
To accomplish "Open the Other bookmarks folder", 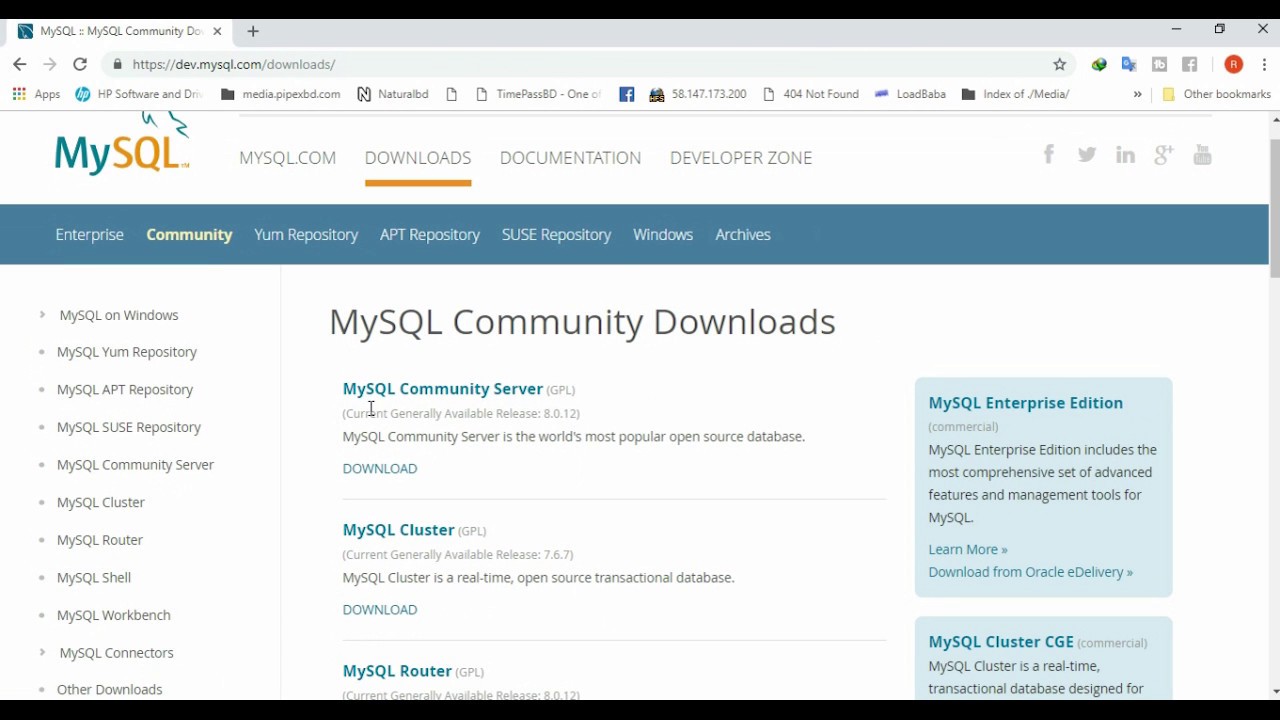I will (x=1216, y=94).
